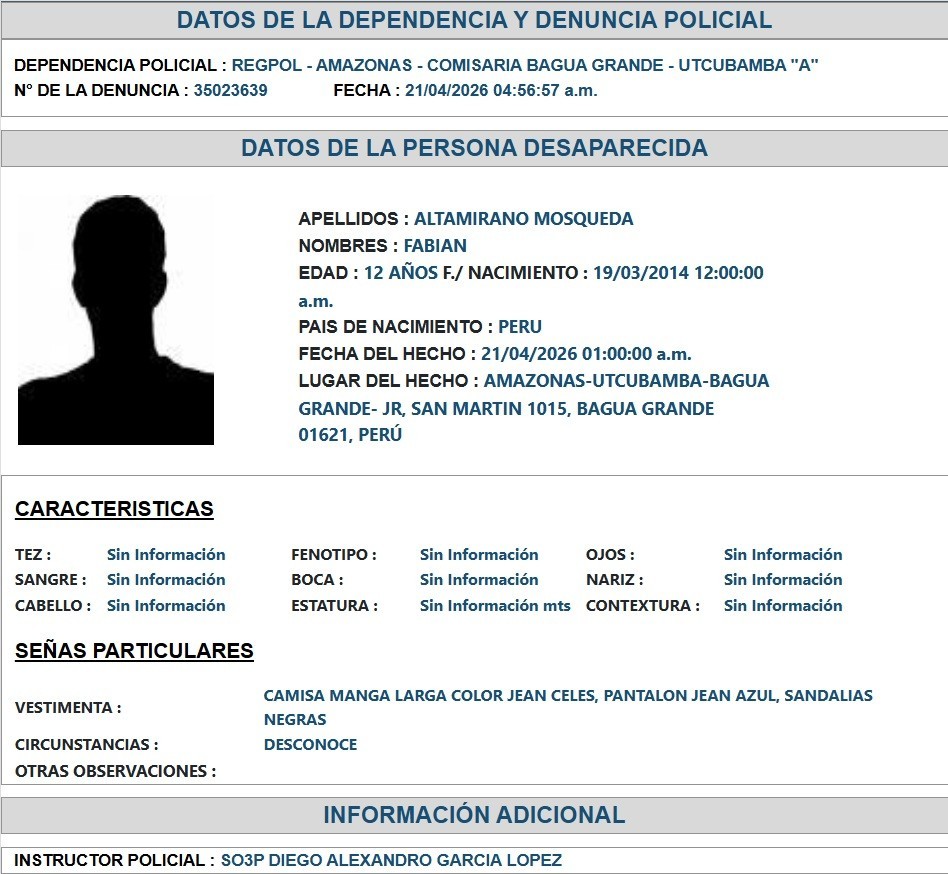
Task: Select the country of birth value PERU
Action: [520, 327]
